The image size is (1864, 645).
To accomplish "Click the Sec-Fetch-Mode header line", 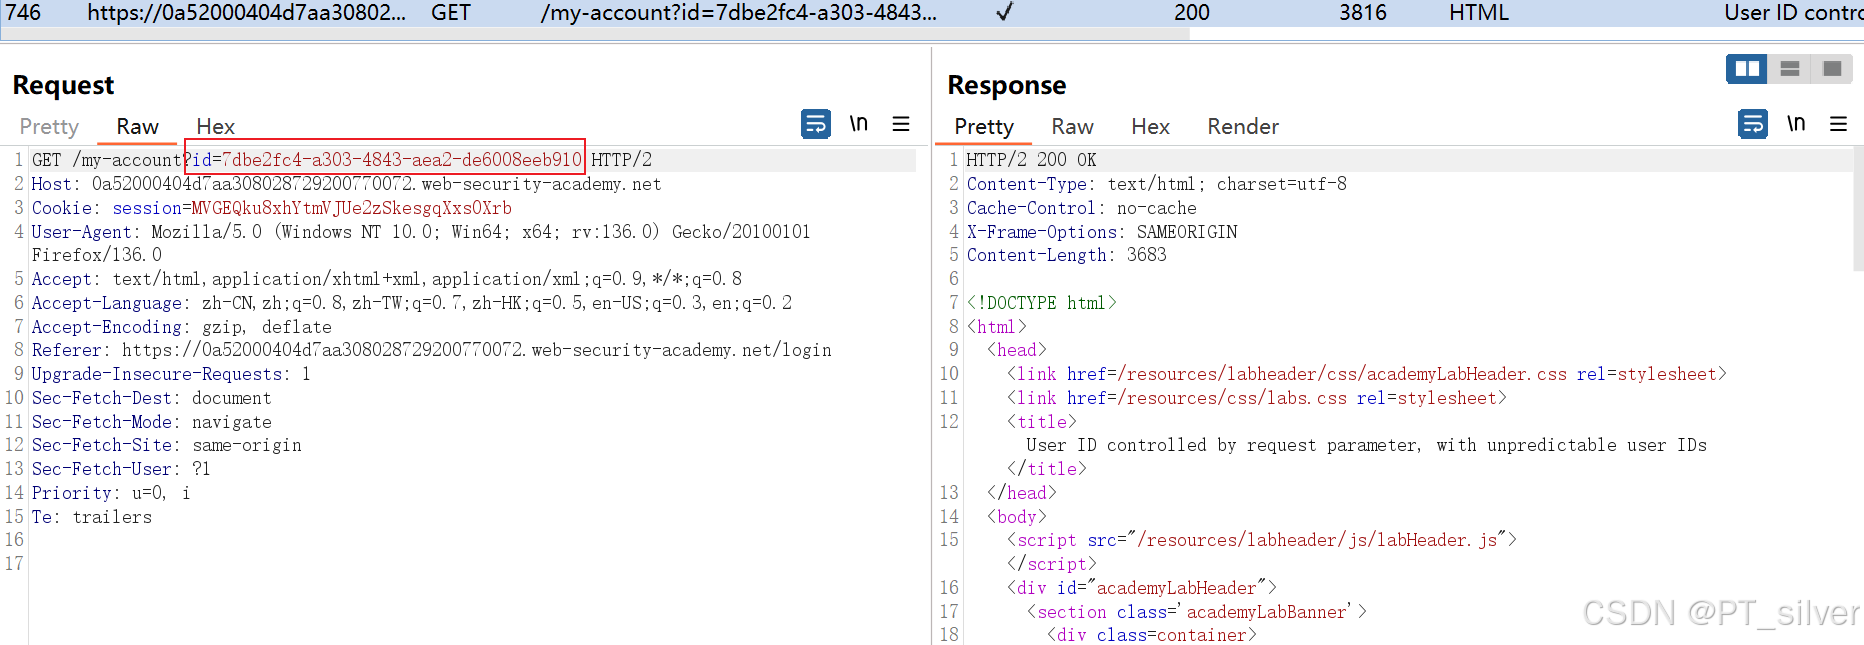I will pyautogui.click(x=151, y=422).
